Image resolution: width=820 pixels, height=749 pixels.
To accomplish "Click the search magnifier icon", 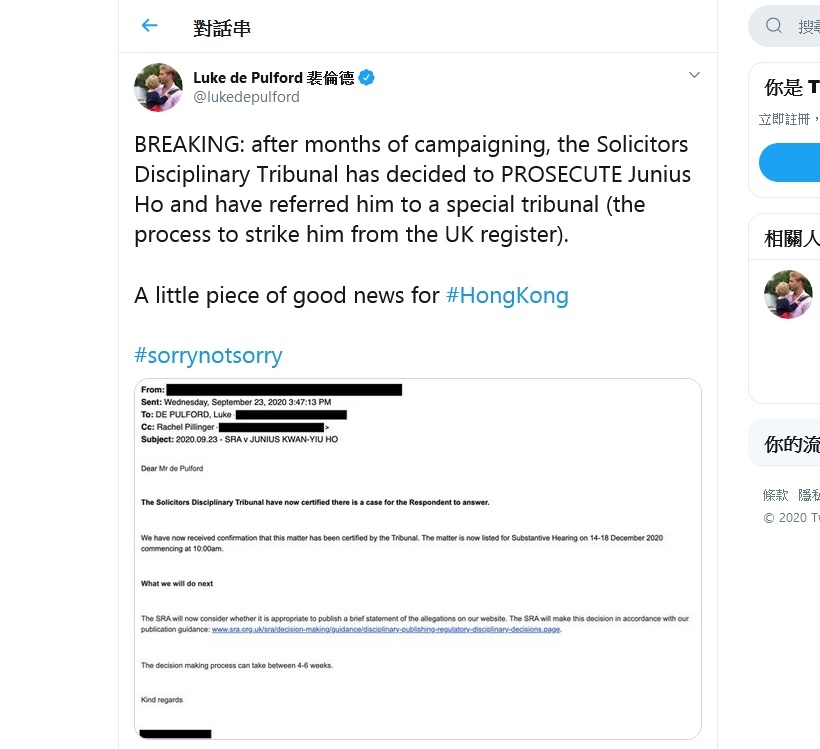I will (774, 26).
